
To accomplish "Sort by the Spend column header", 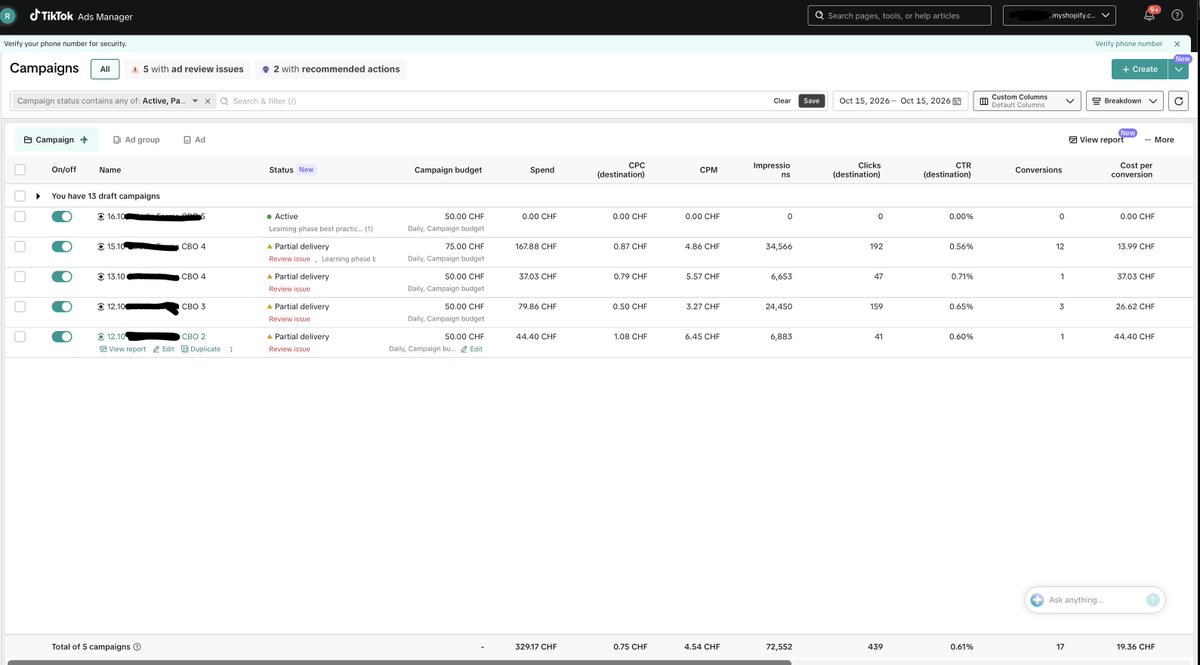I will tap(542, 170).
